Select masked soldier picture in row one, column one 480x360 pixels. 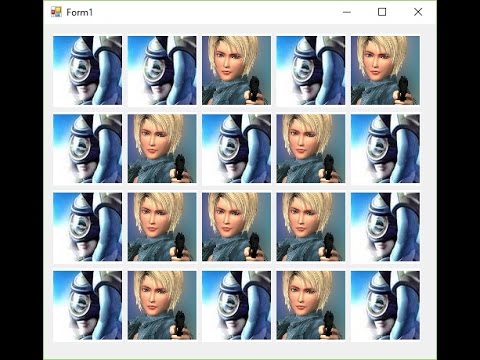pyautogui.click(x=88, y=71)
